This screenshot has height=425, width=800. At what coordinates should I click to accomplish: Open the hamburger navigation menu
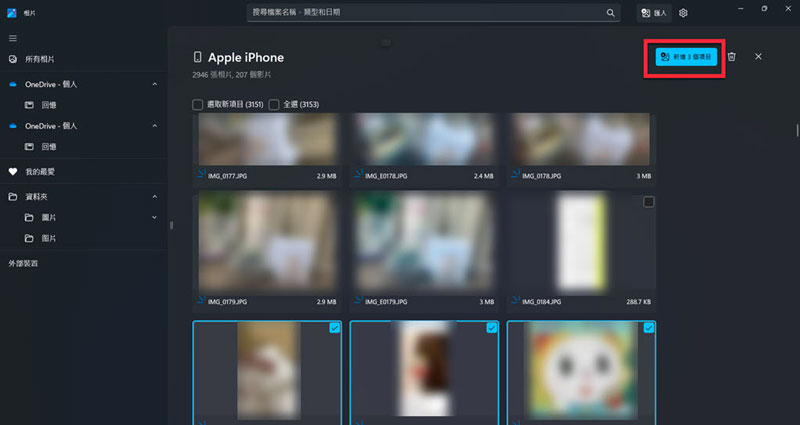coord(13,38)
